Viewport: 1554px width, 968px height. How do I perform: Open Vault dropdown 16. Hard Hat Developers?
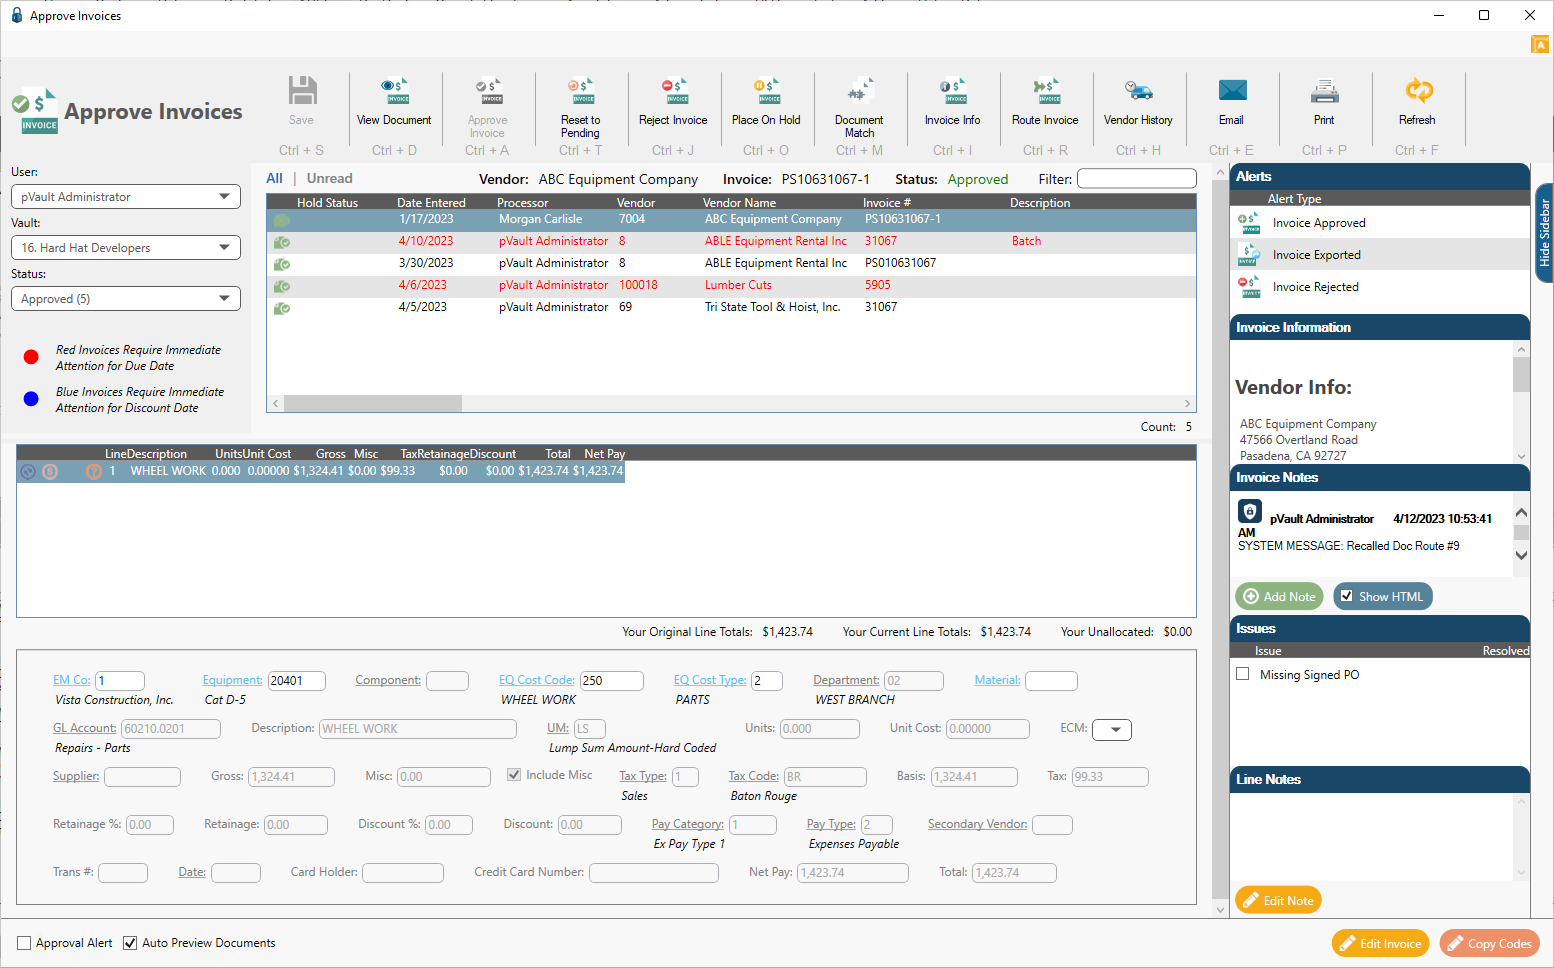click(126, 248)
